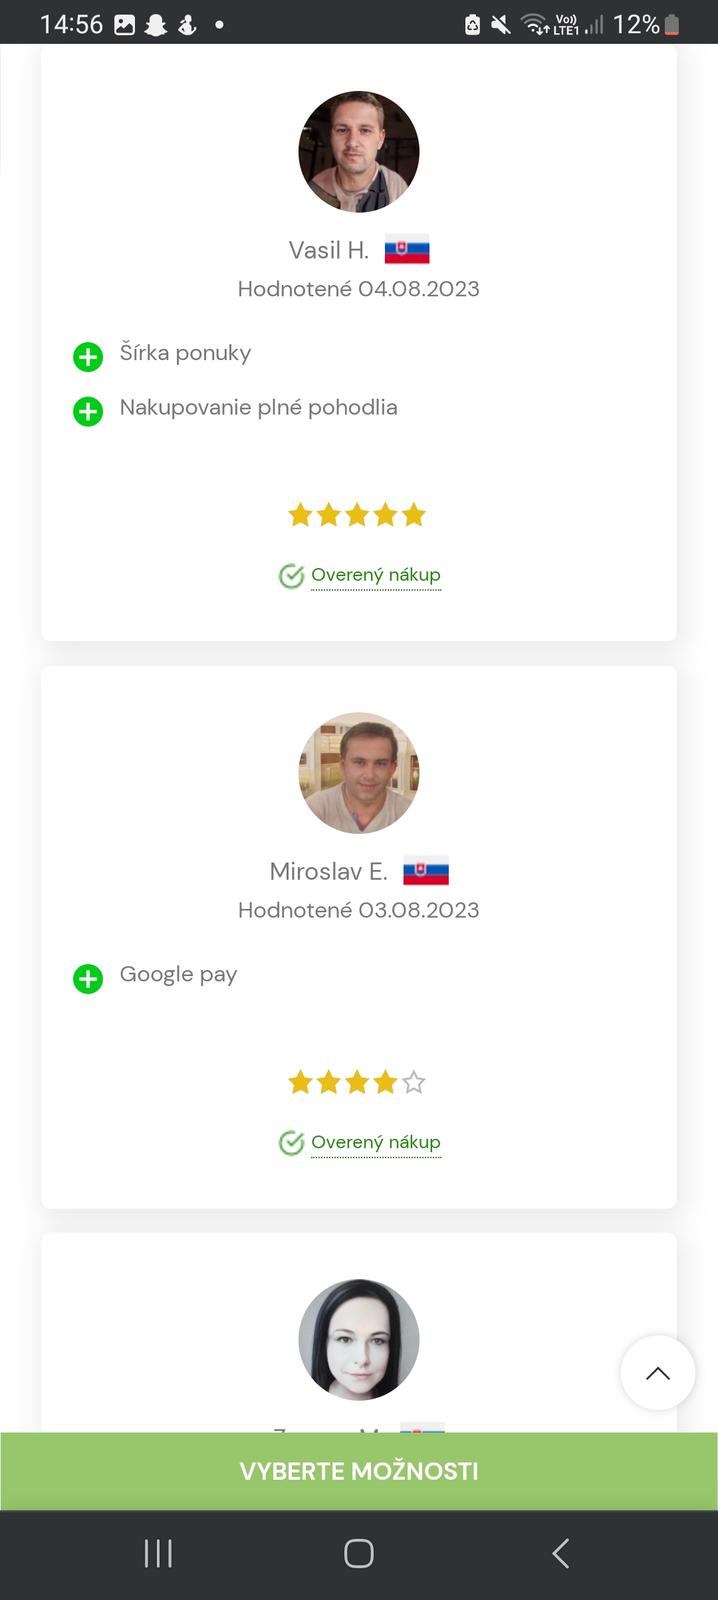Open Overený nákup link under Miroslav's review

tap(376, 1142)
